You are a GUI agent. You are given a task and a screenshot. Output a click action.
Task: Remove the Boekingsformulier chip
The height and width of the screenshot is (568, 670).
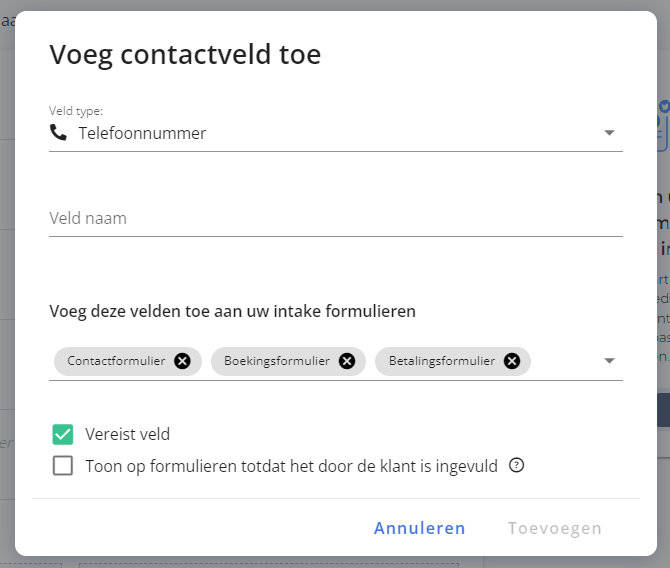click(x=347, y=361)
